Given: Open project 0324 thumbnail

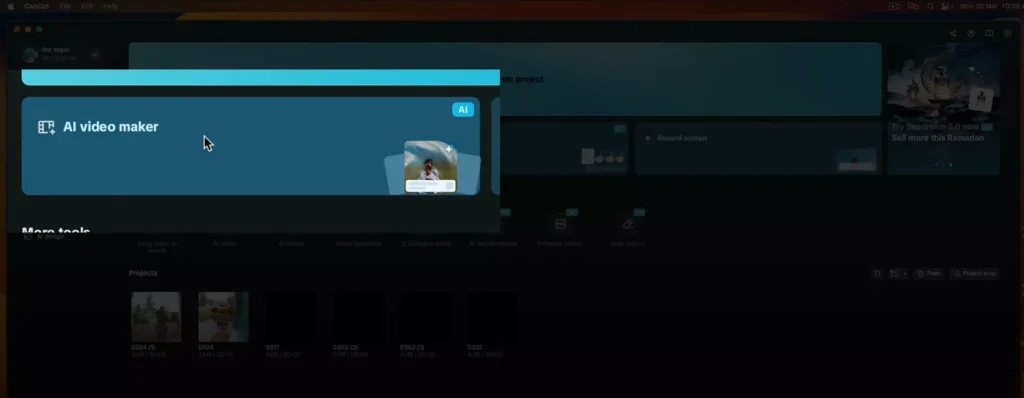Looking at the screenshot, I should click(223, 317).
